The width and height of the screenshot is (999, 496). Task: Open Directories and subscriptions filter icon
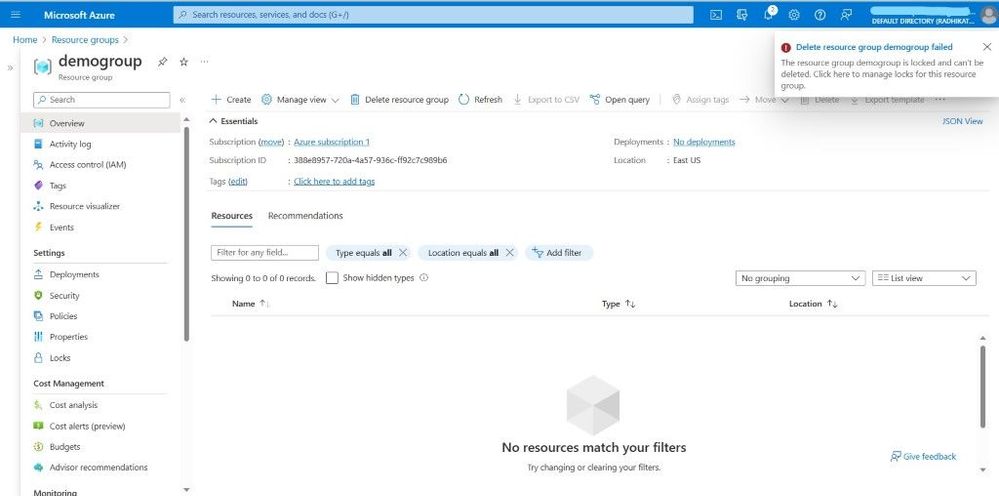coord(742,15)
